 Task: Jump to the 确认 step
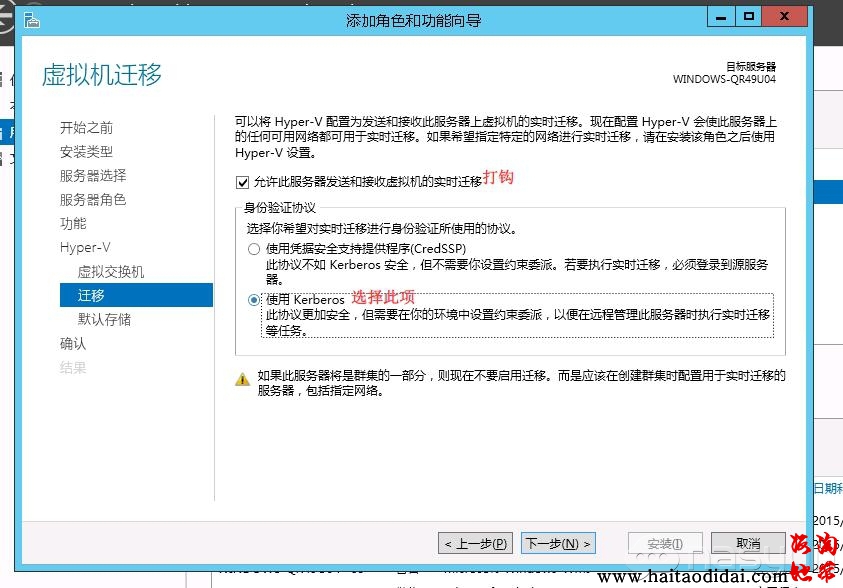click(x=73, y=344)
